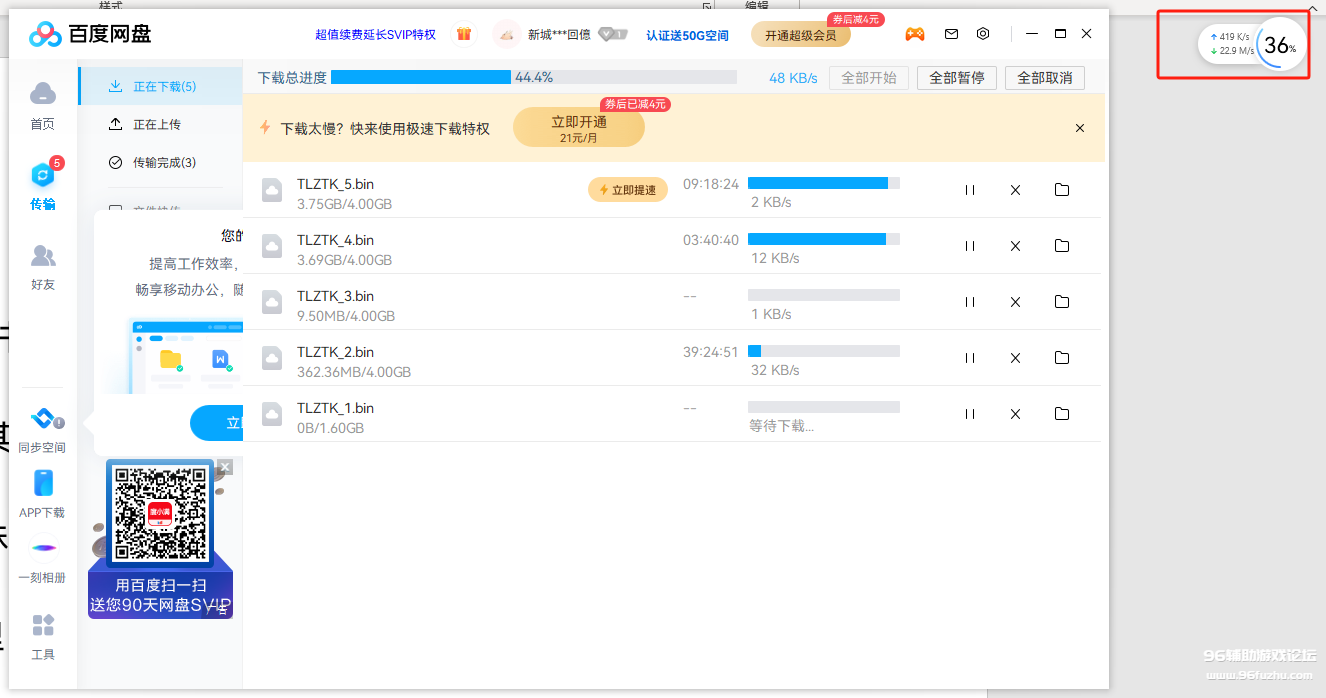The width and height of the screenshot is (1326, 698).
Task: Click 立即开通 in the speed banner
Action: click(579, 128)
